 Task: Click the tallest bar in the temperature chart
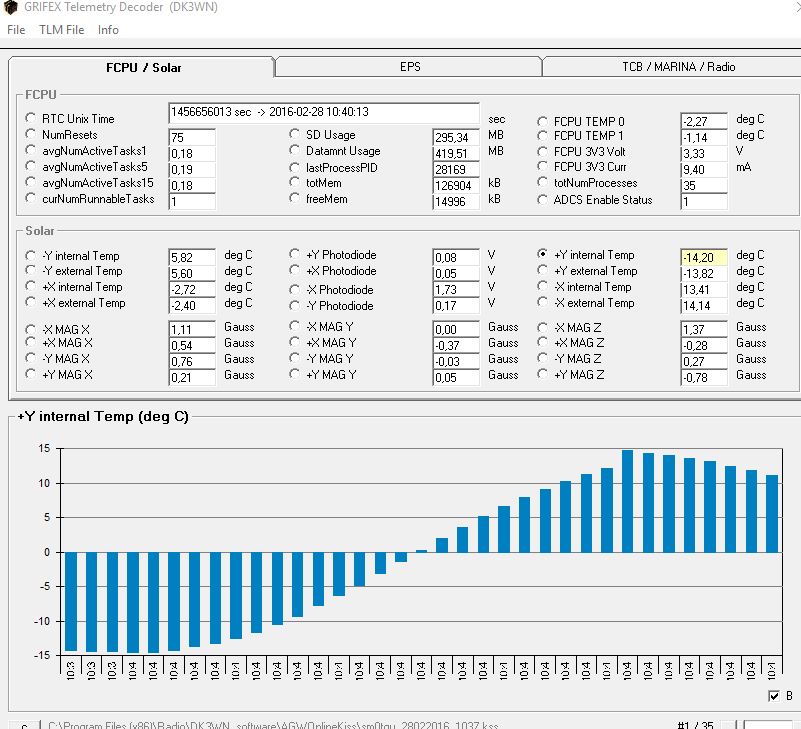(x=627, y=501)
